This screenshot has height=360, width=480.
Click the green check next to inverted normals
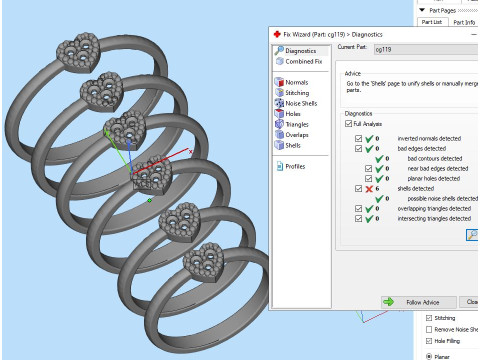click(x=369, y=138)
